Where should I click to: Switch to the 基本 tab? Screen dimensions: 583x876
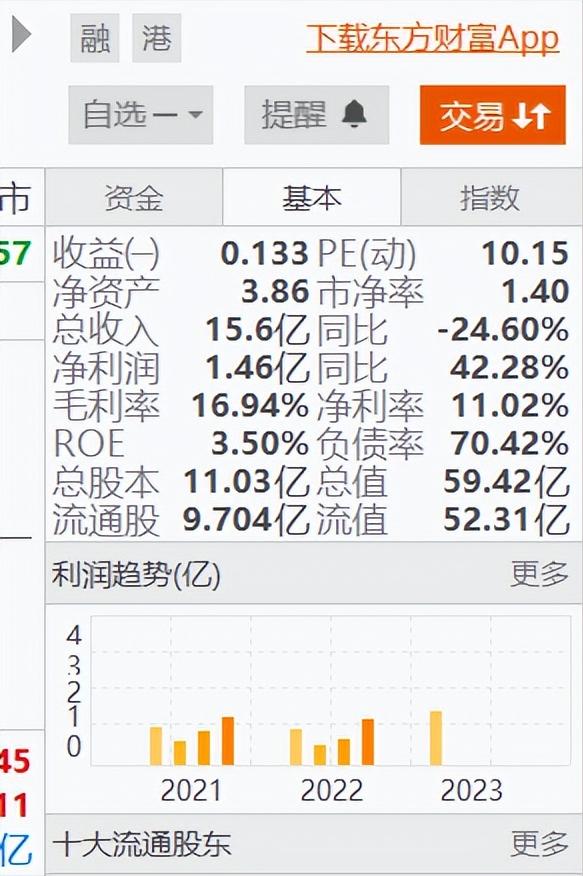point(312,197)
